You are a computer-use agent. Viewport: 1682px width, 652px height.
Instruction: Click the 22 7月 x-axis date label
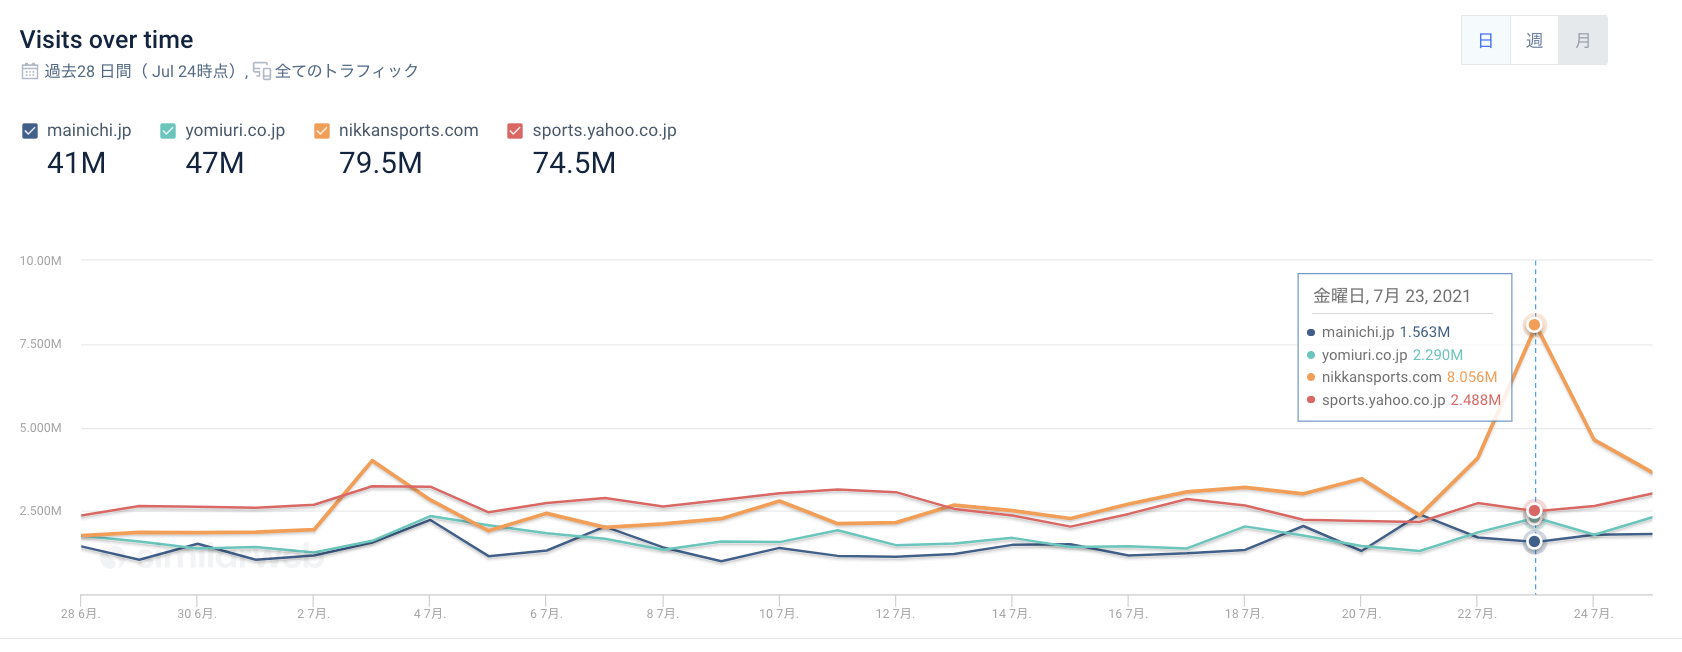[1476, 613]
